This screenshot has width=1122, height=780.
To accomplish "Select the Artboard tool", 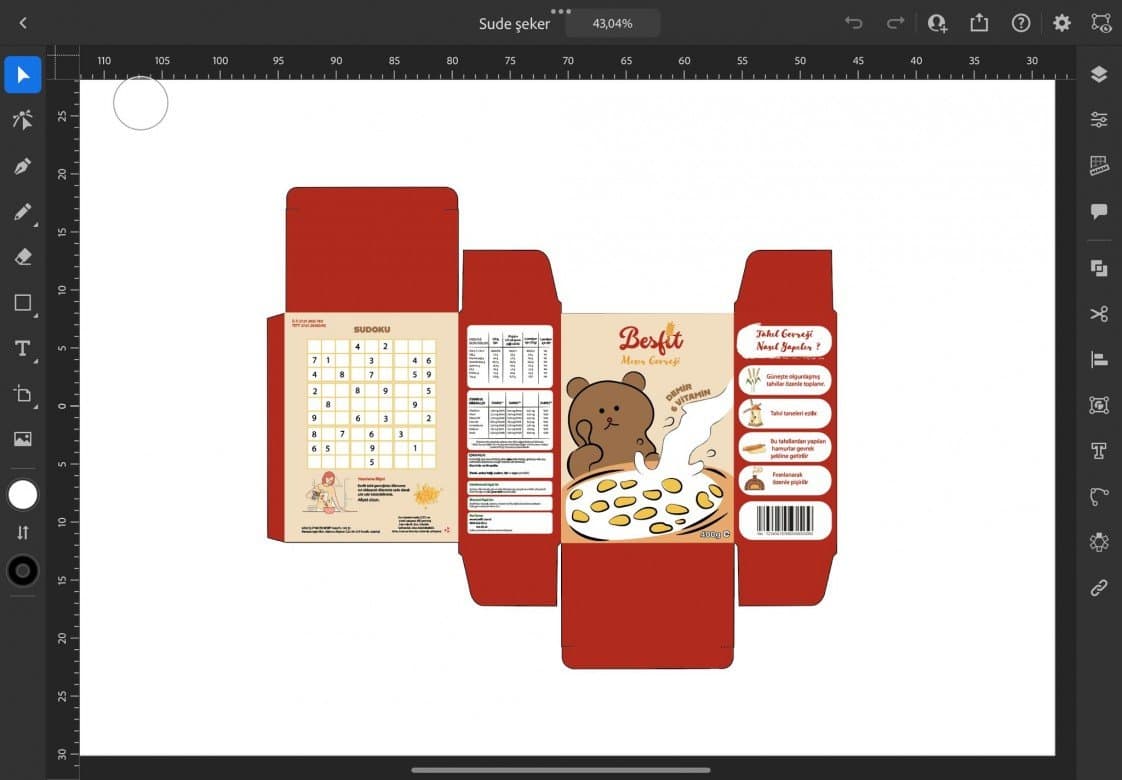I will click(x=23, y=394).
